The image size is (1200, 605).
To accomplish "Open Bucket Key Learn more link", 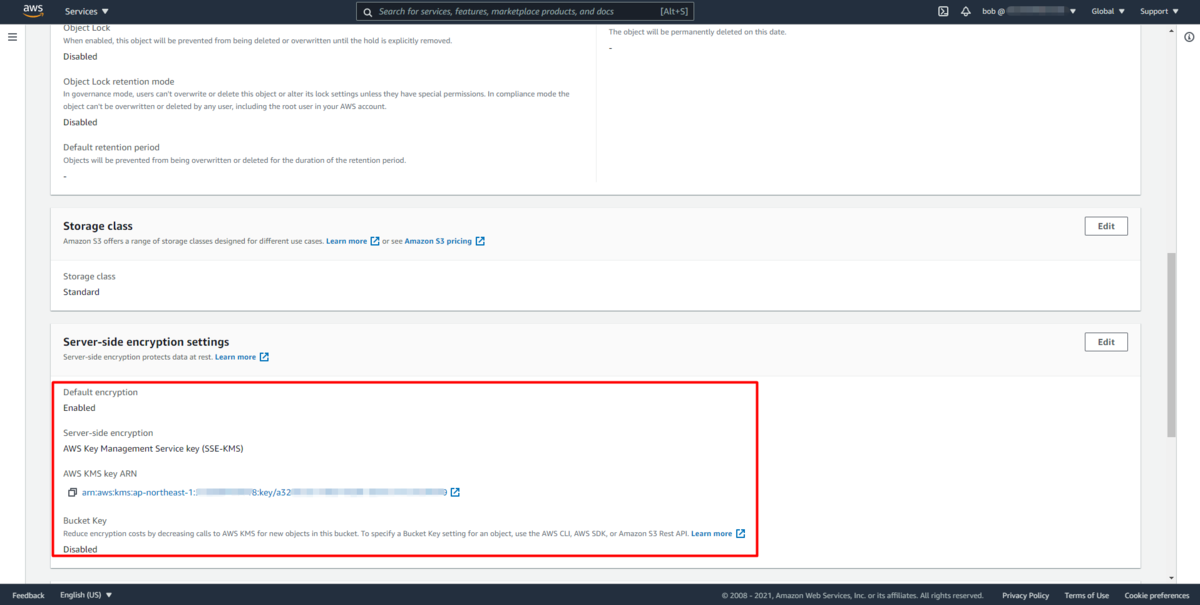I will pos(711,534).
